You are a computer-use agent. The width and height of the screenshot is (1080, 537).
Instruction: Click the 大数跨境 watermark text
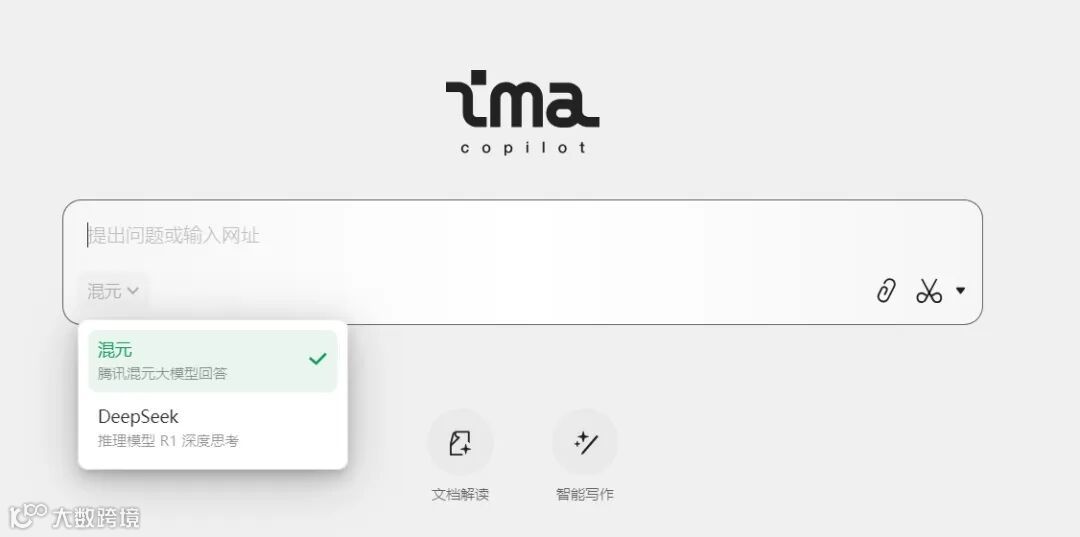[96, 517]
